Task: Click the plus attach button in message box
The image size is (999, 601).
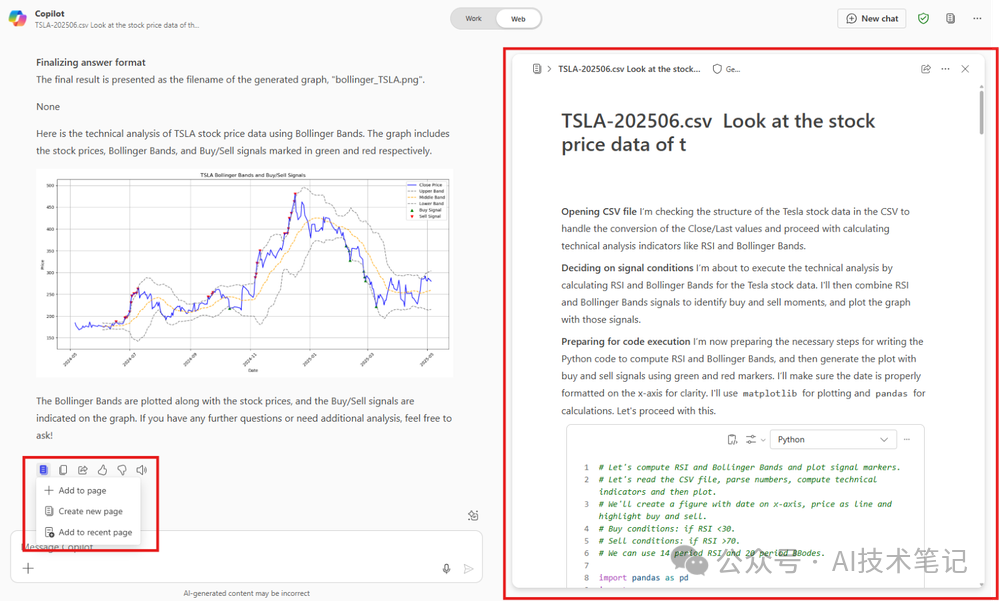Action: pos(28,568)
